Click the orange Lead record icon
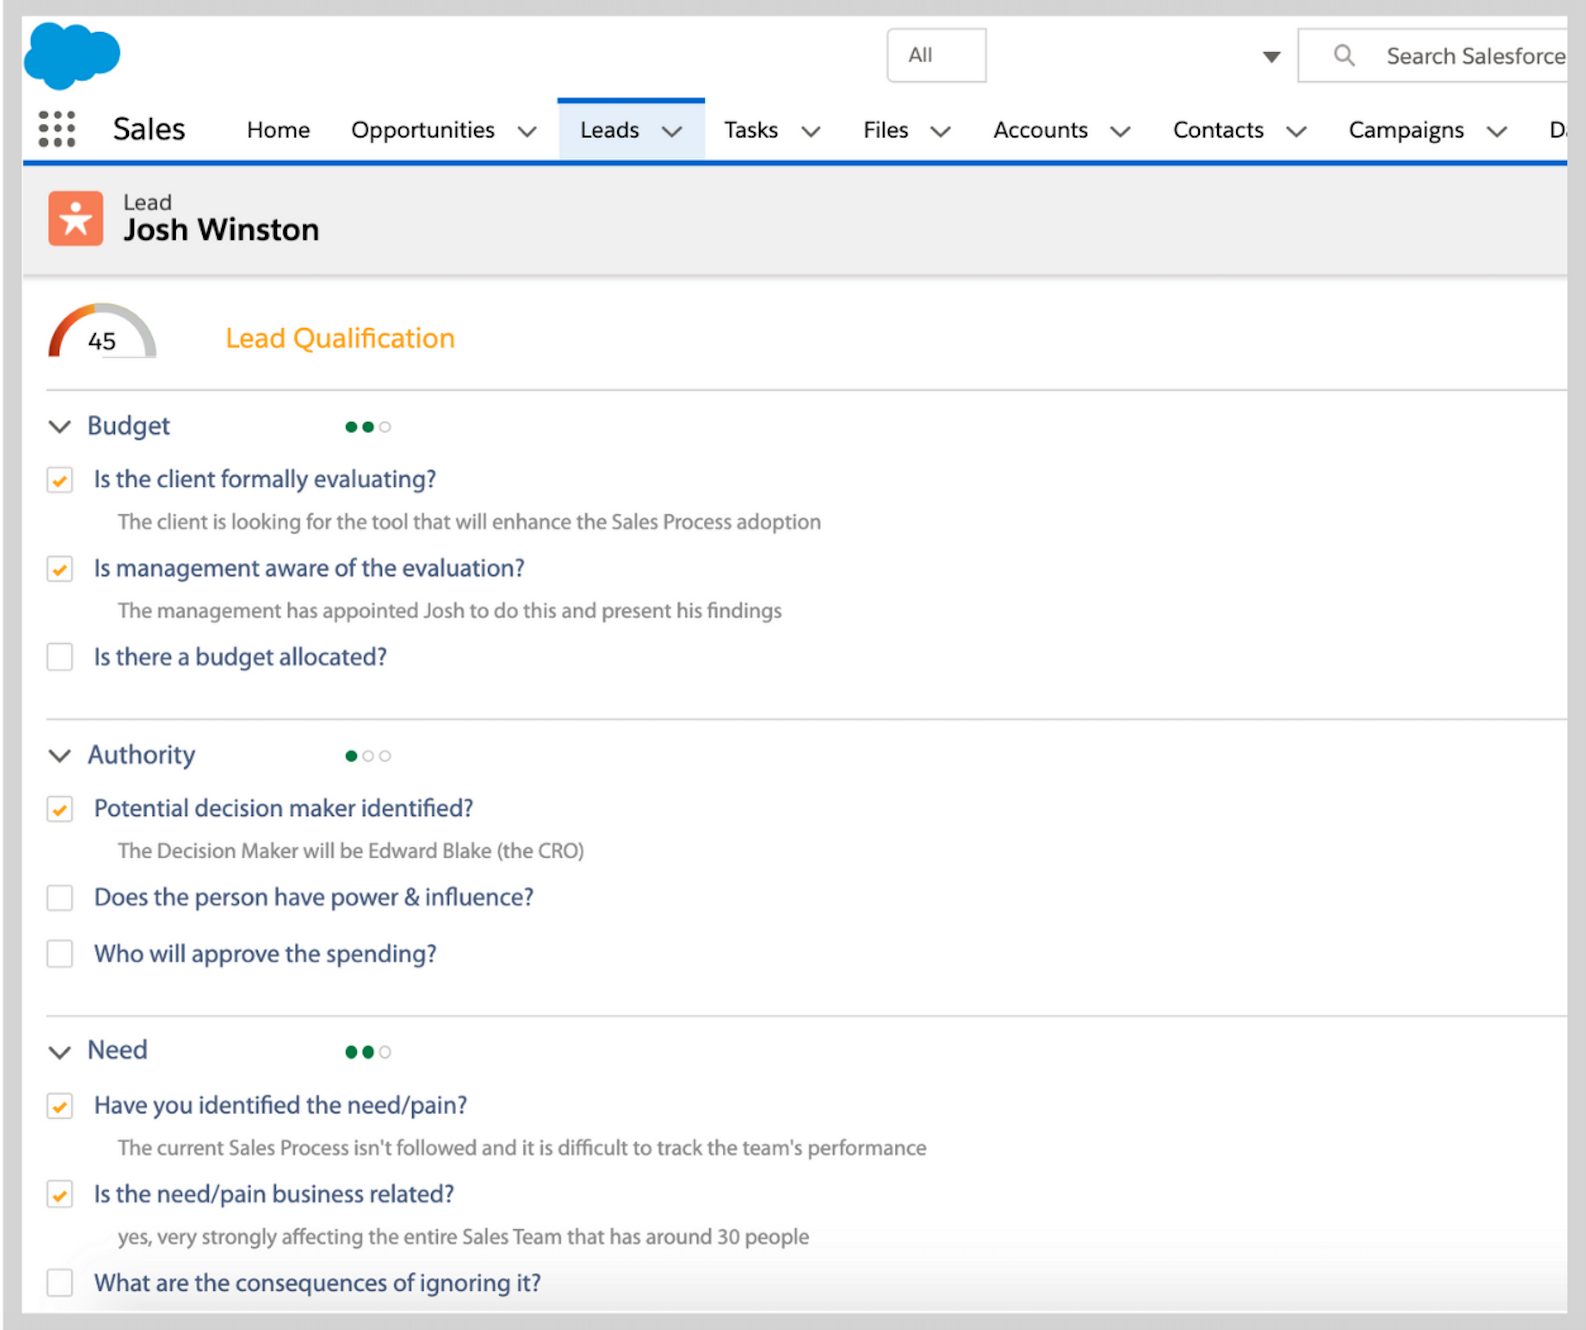This screenshot has height=1330, width=1586. 75,218
